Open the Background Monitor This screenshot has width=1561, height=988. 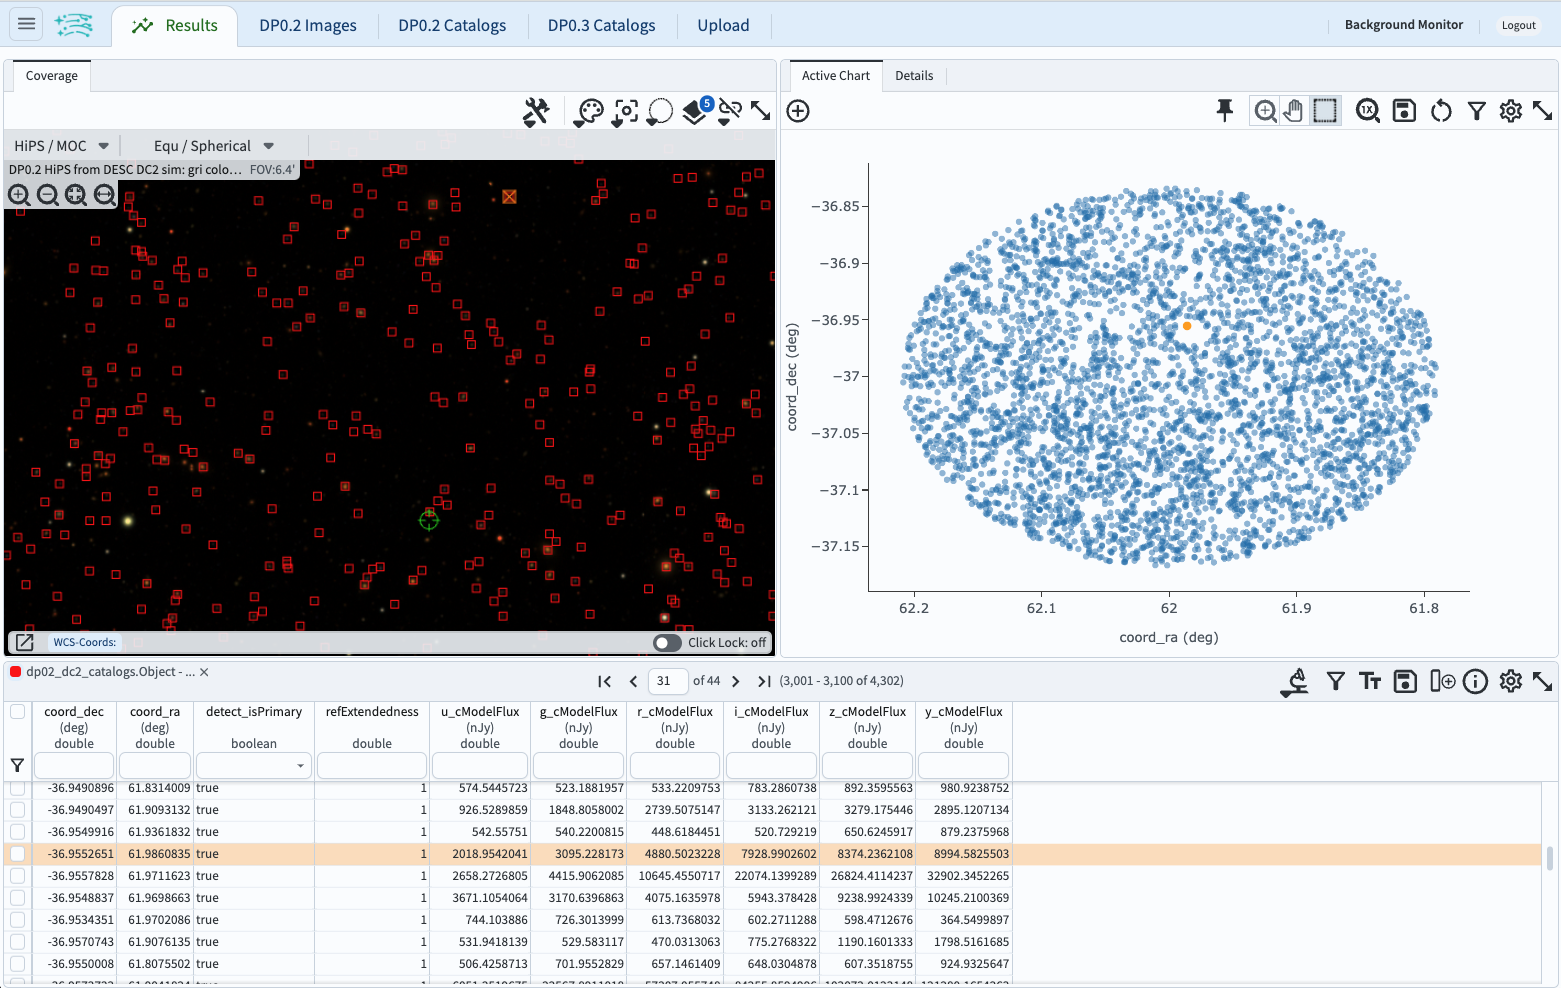1403,25
